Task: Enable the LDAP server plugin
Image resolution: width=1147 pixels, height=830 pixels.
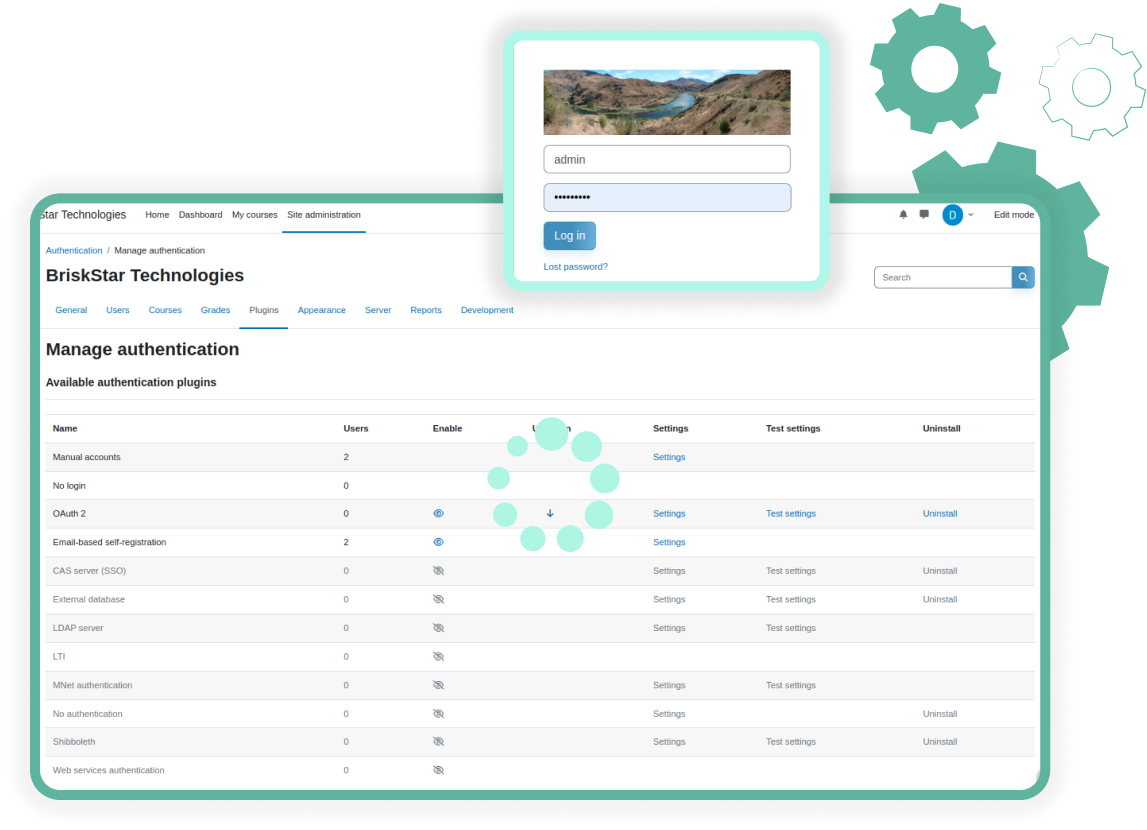Action: (x=438, y=627)
